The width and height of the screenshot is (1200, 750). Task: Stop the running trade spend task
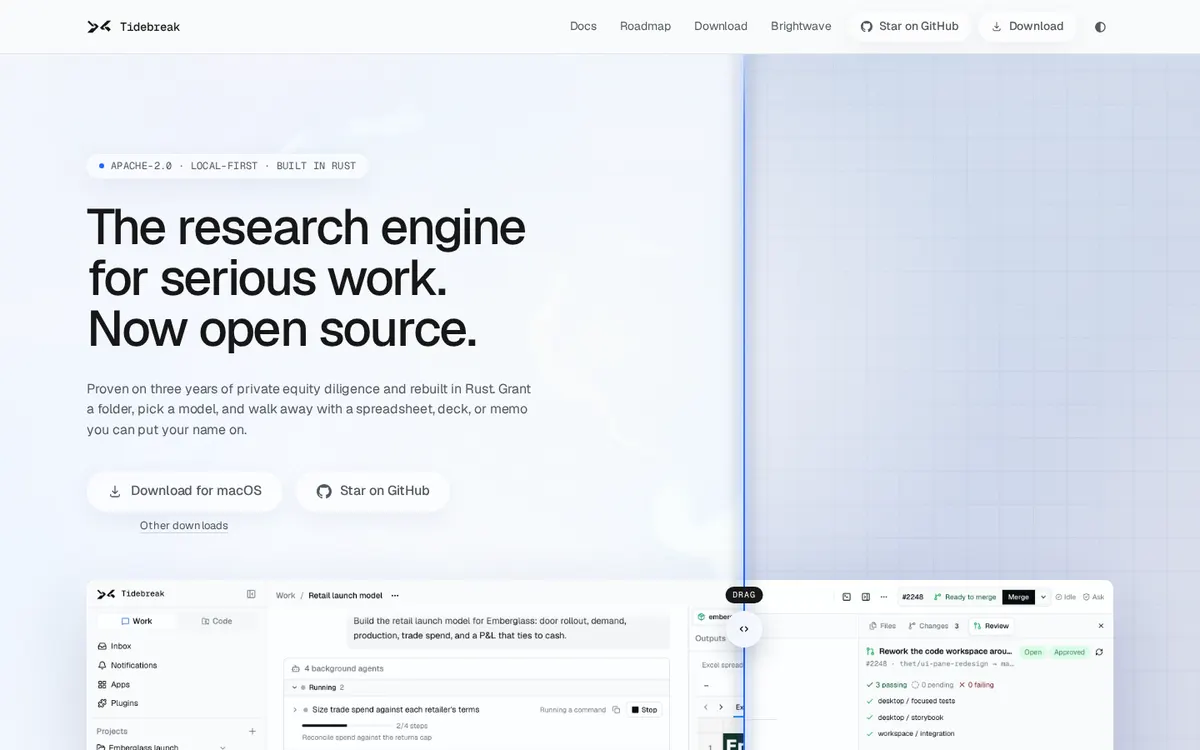click(x=644, y=710)
